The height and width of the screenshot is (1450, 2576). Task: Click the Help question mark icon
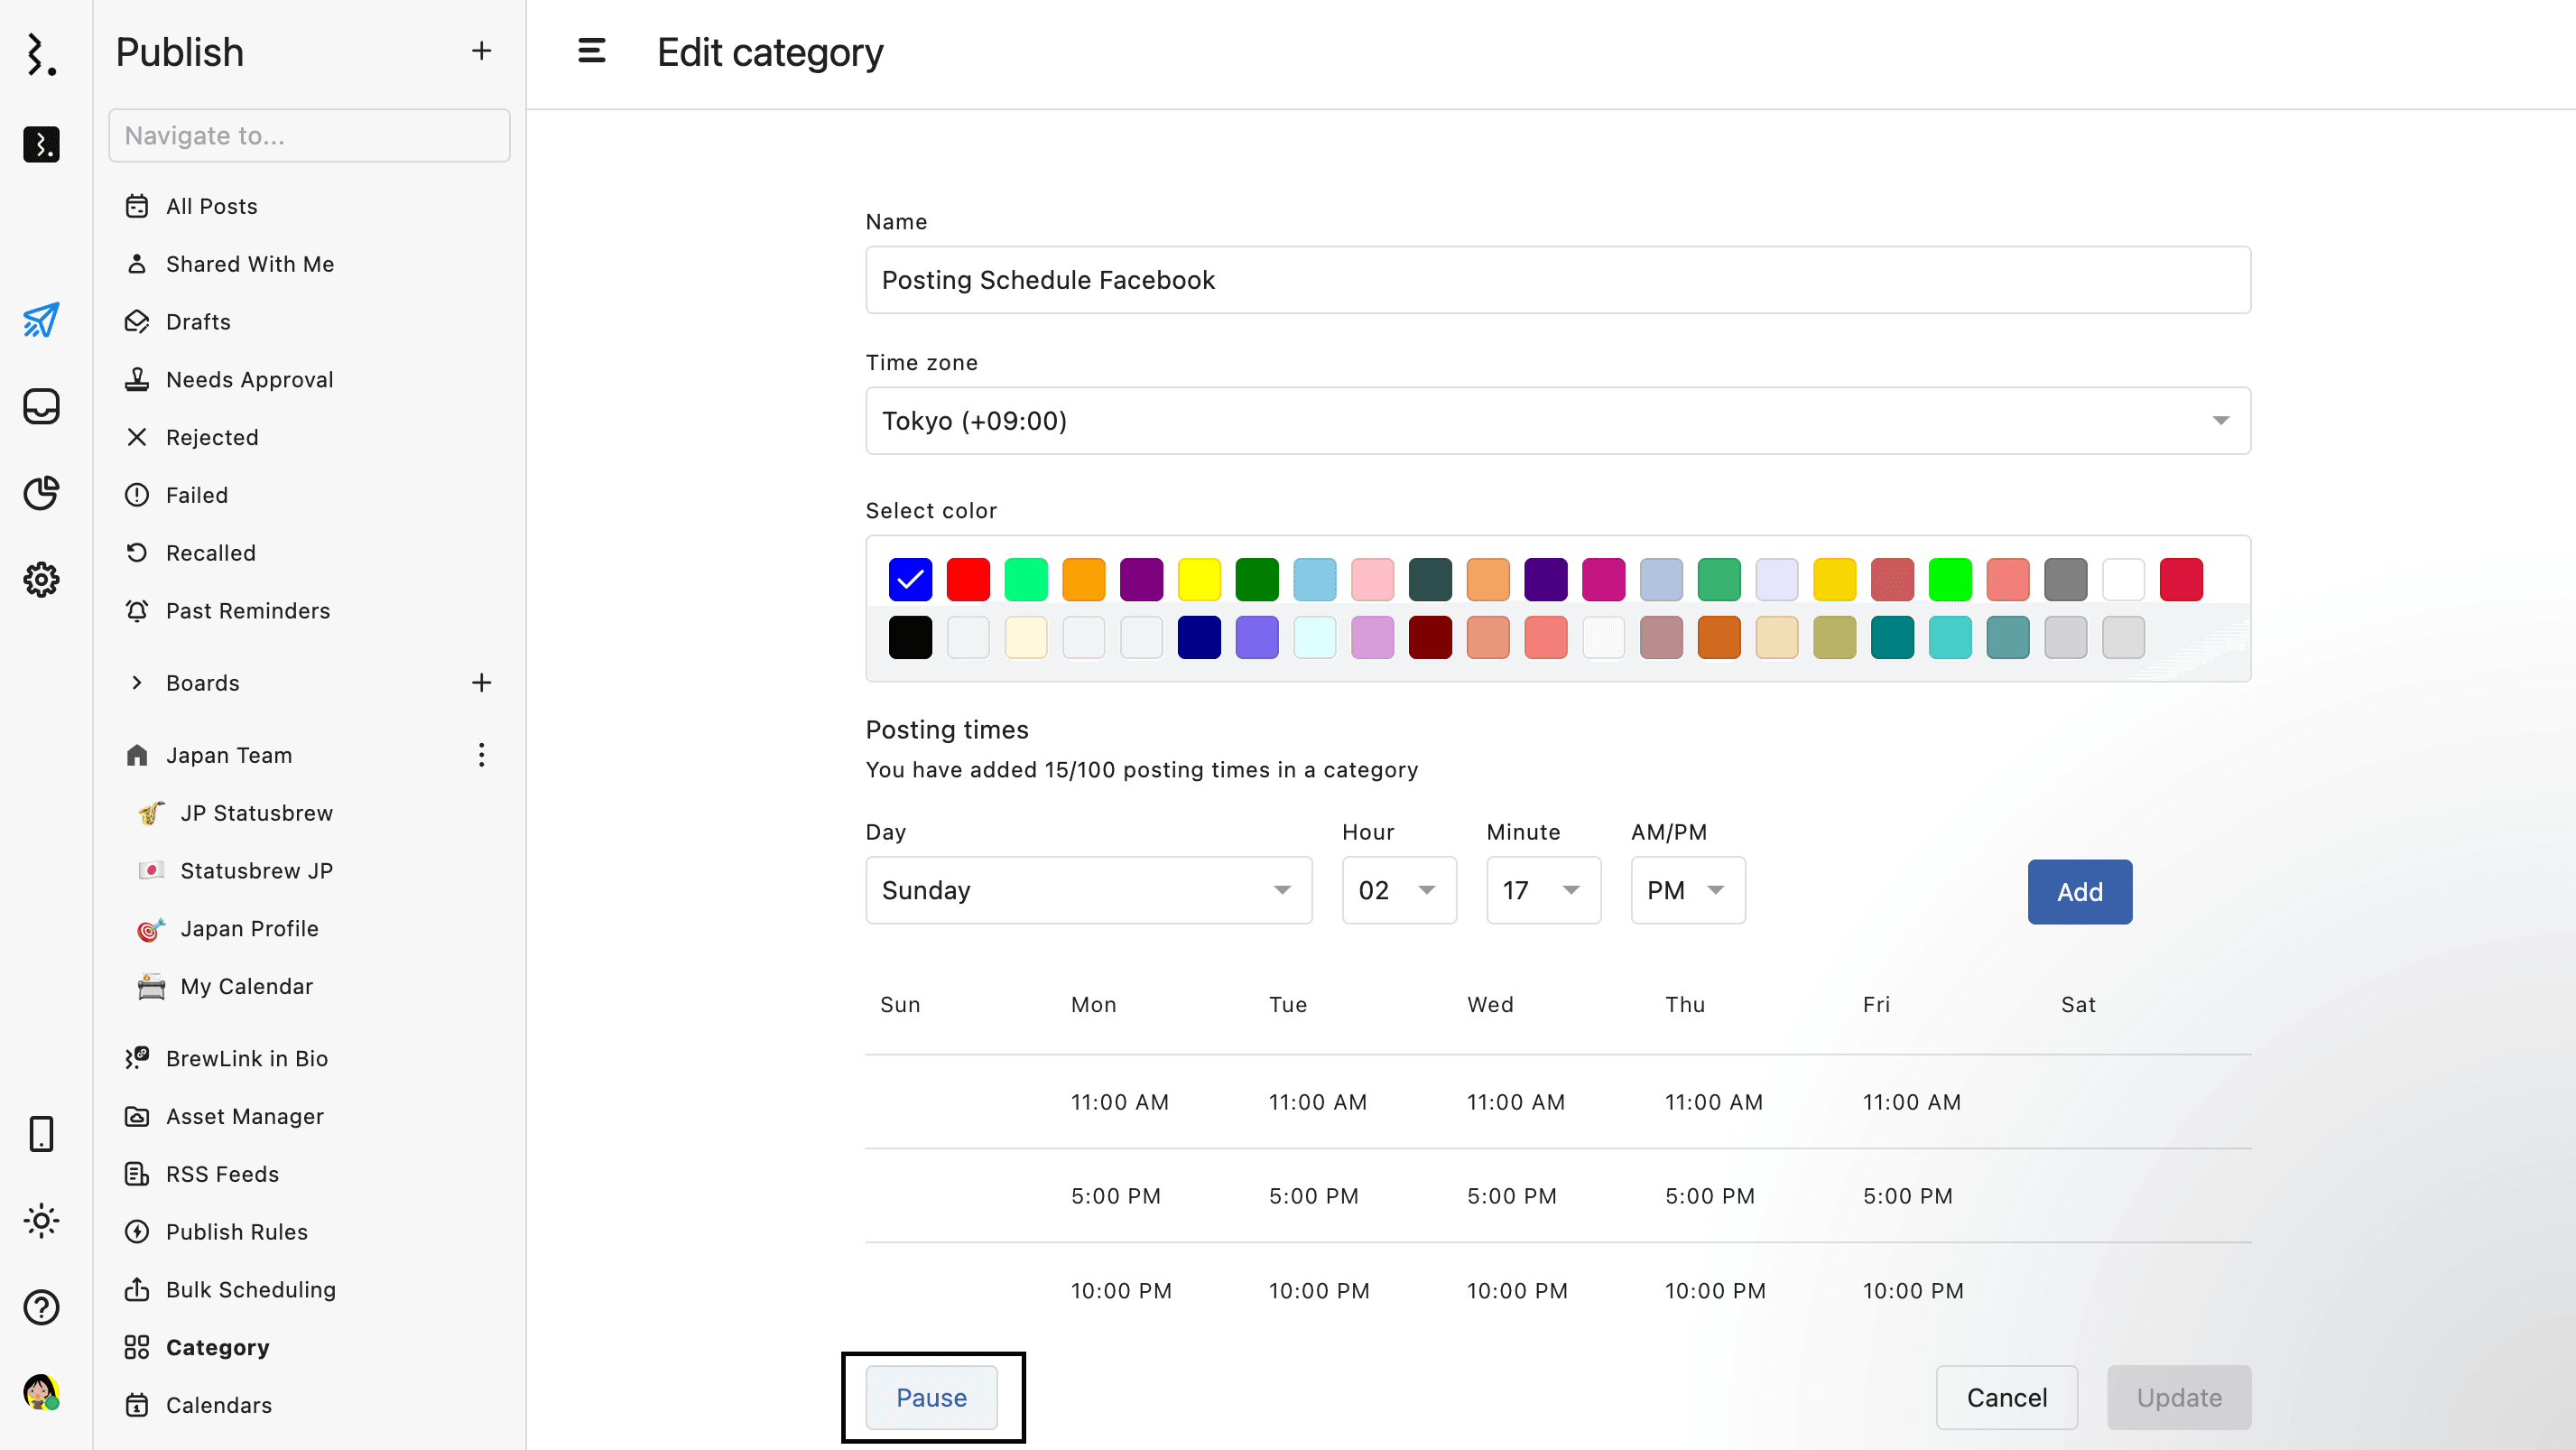pos(41,1307)
